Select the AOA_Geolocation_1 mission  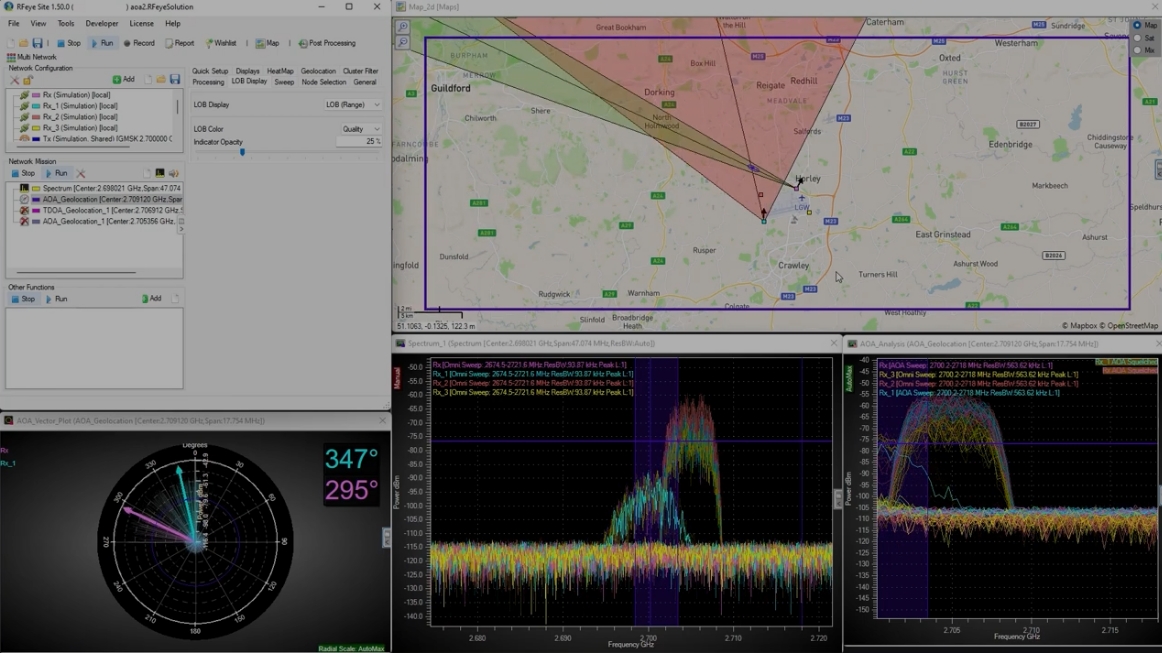[x=109, y=222]
